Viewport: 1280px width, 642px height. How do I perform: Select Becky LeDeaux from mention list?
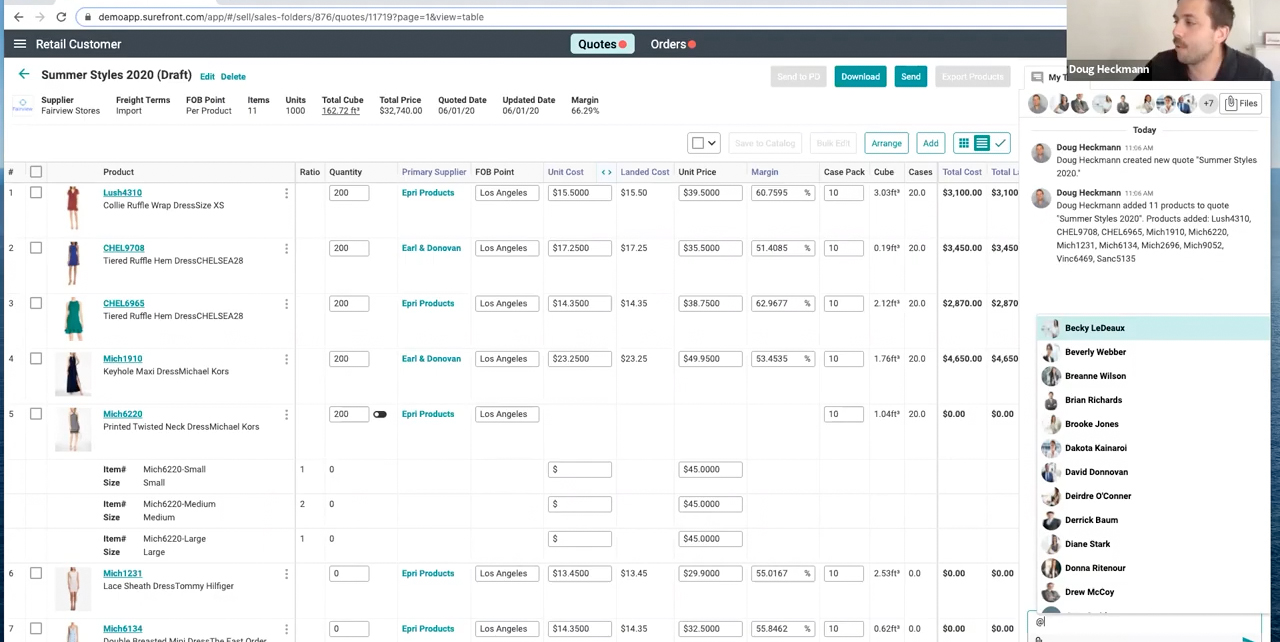(1094, 328)
